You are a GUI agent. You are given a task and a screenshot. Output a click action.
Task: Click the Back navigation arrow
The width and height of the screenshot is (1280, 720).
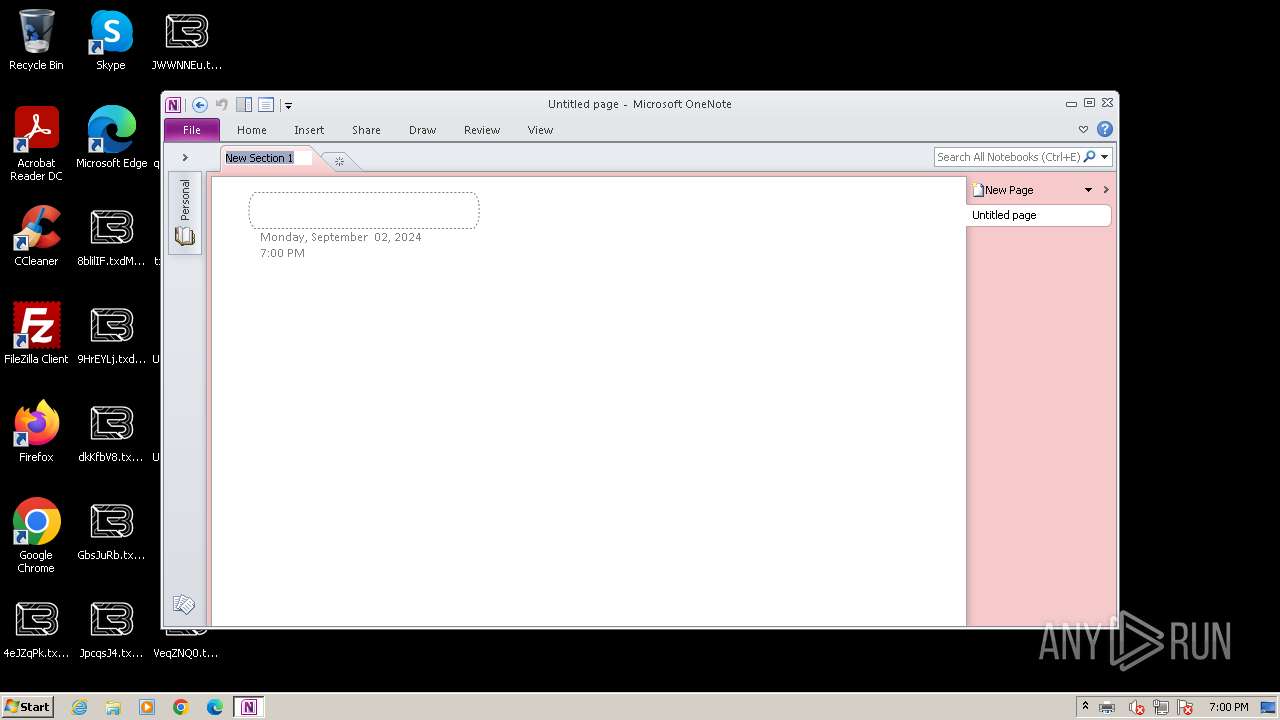pyautogui.click(x=200, y=104)
